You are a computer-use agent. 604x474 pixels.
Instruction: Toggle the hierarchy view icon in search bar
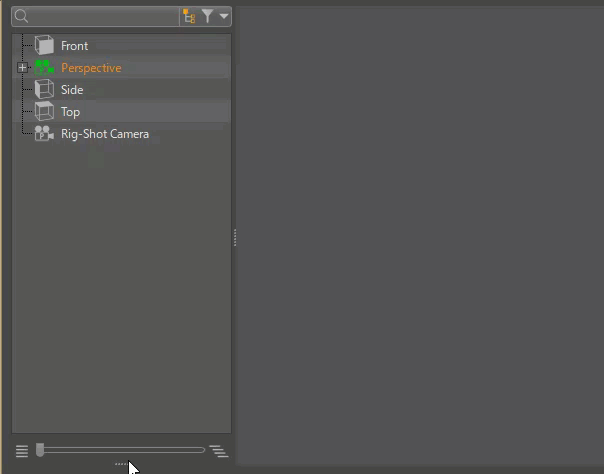pos(189,17)
